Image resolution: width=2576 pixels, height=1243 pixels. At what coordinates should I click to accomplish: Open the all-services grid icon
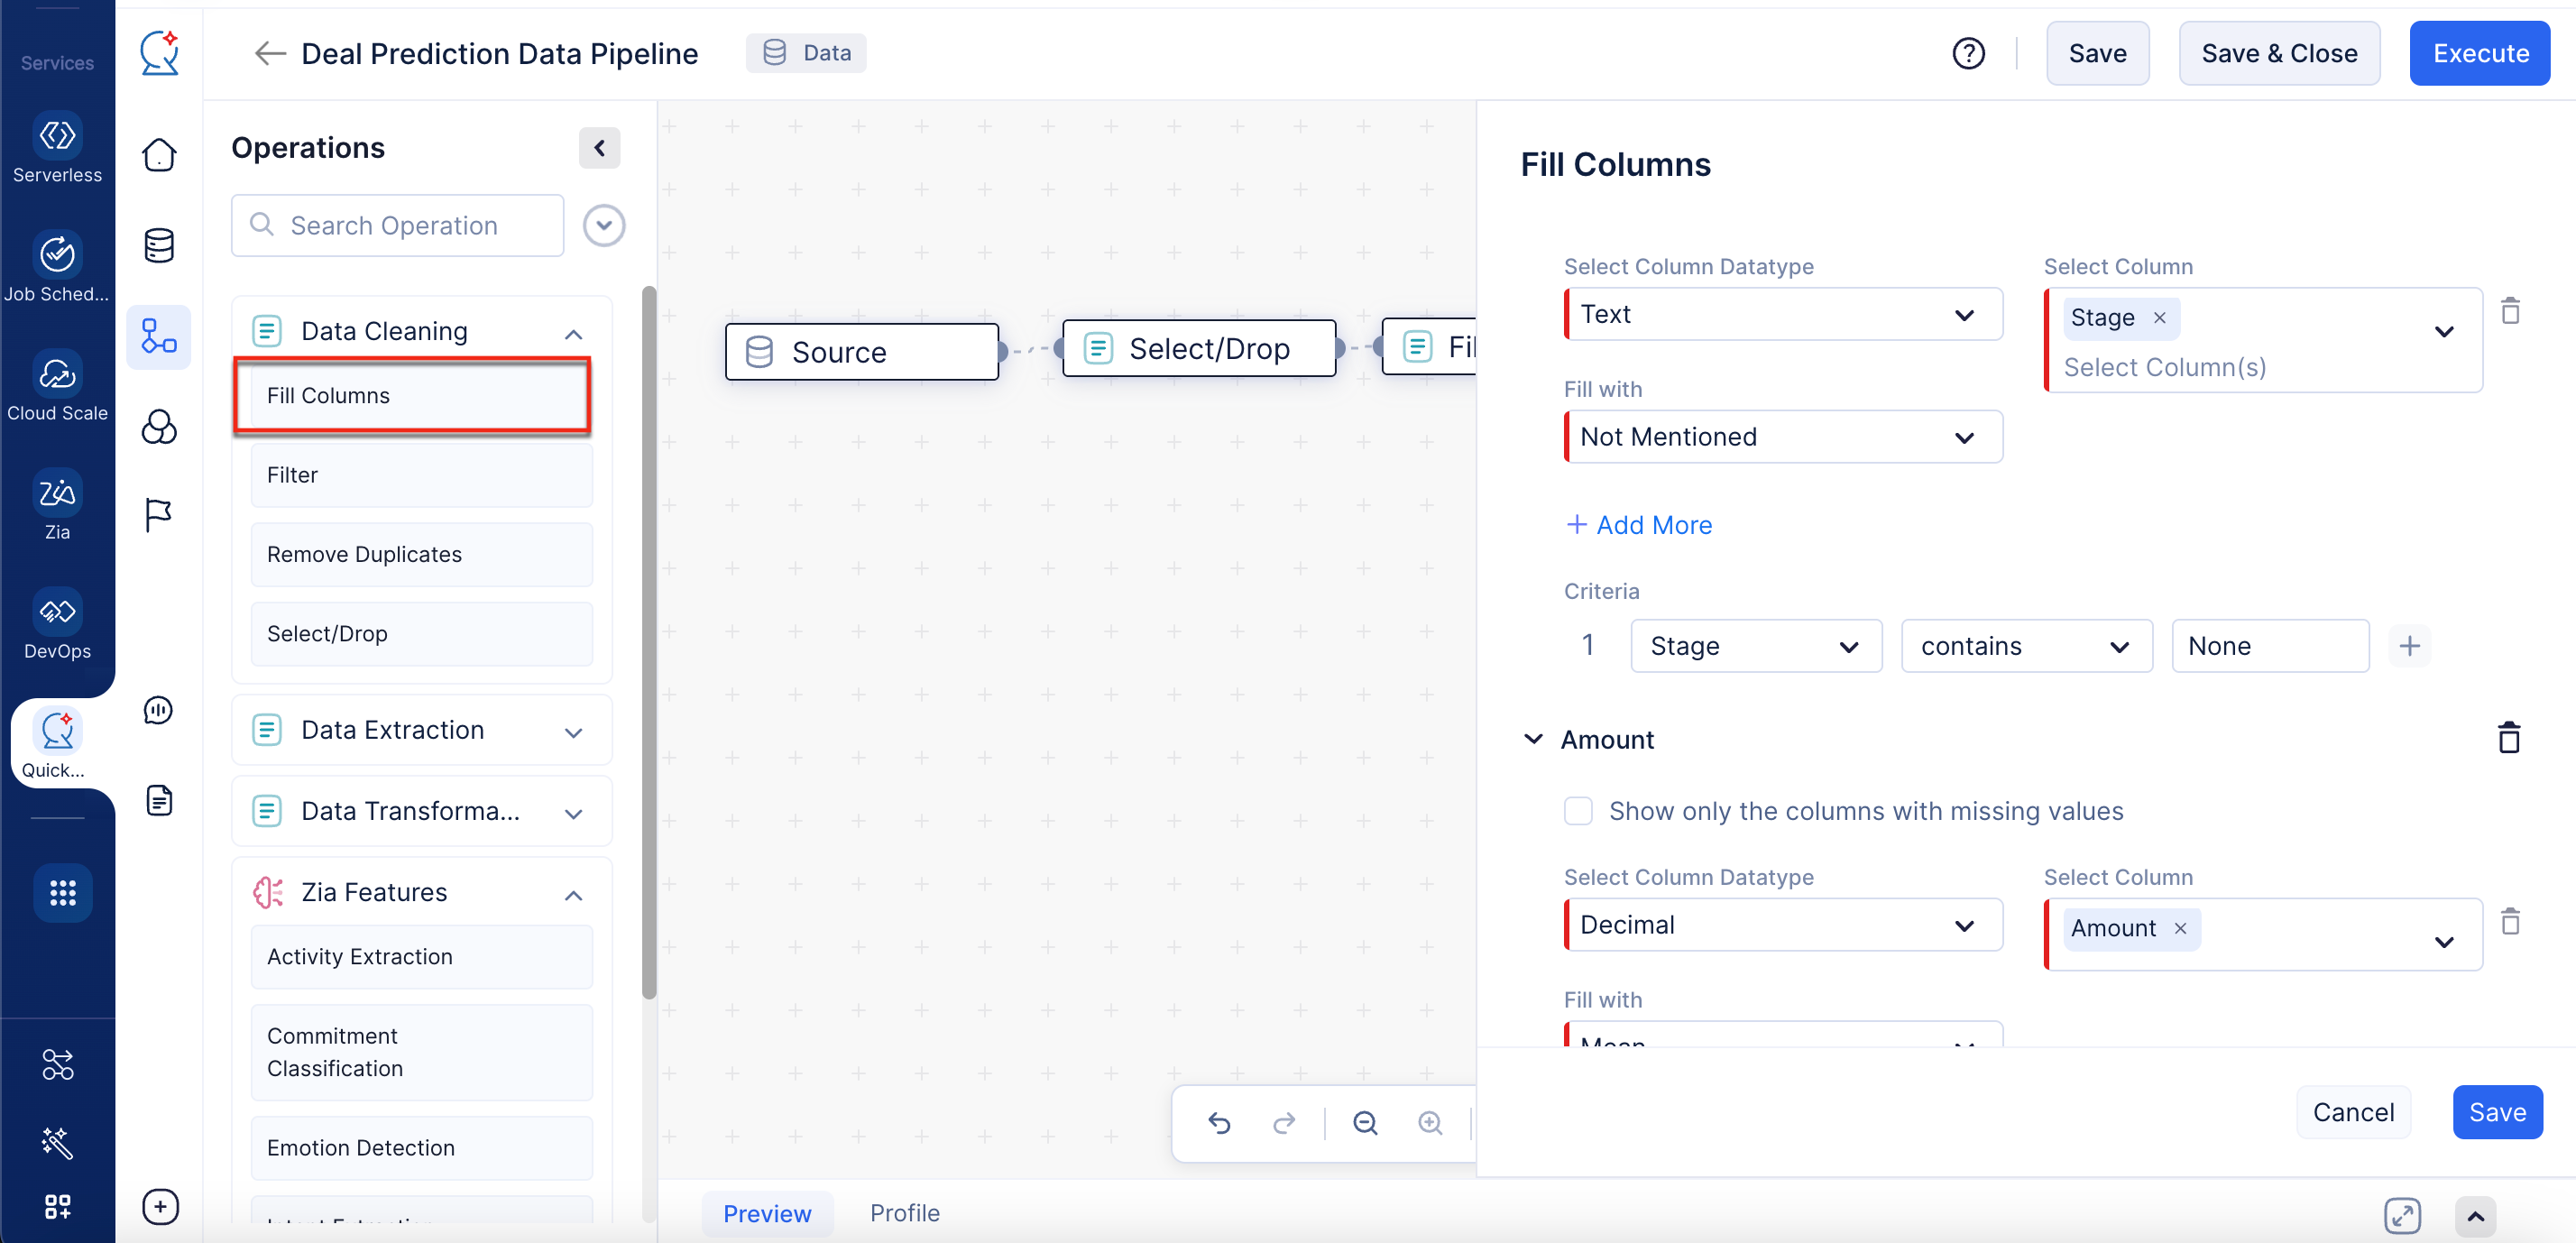(62, 892)
